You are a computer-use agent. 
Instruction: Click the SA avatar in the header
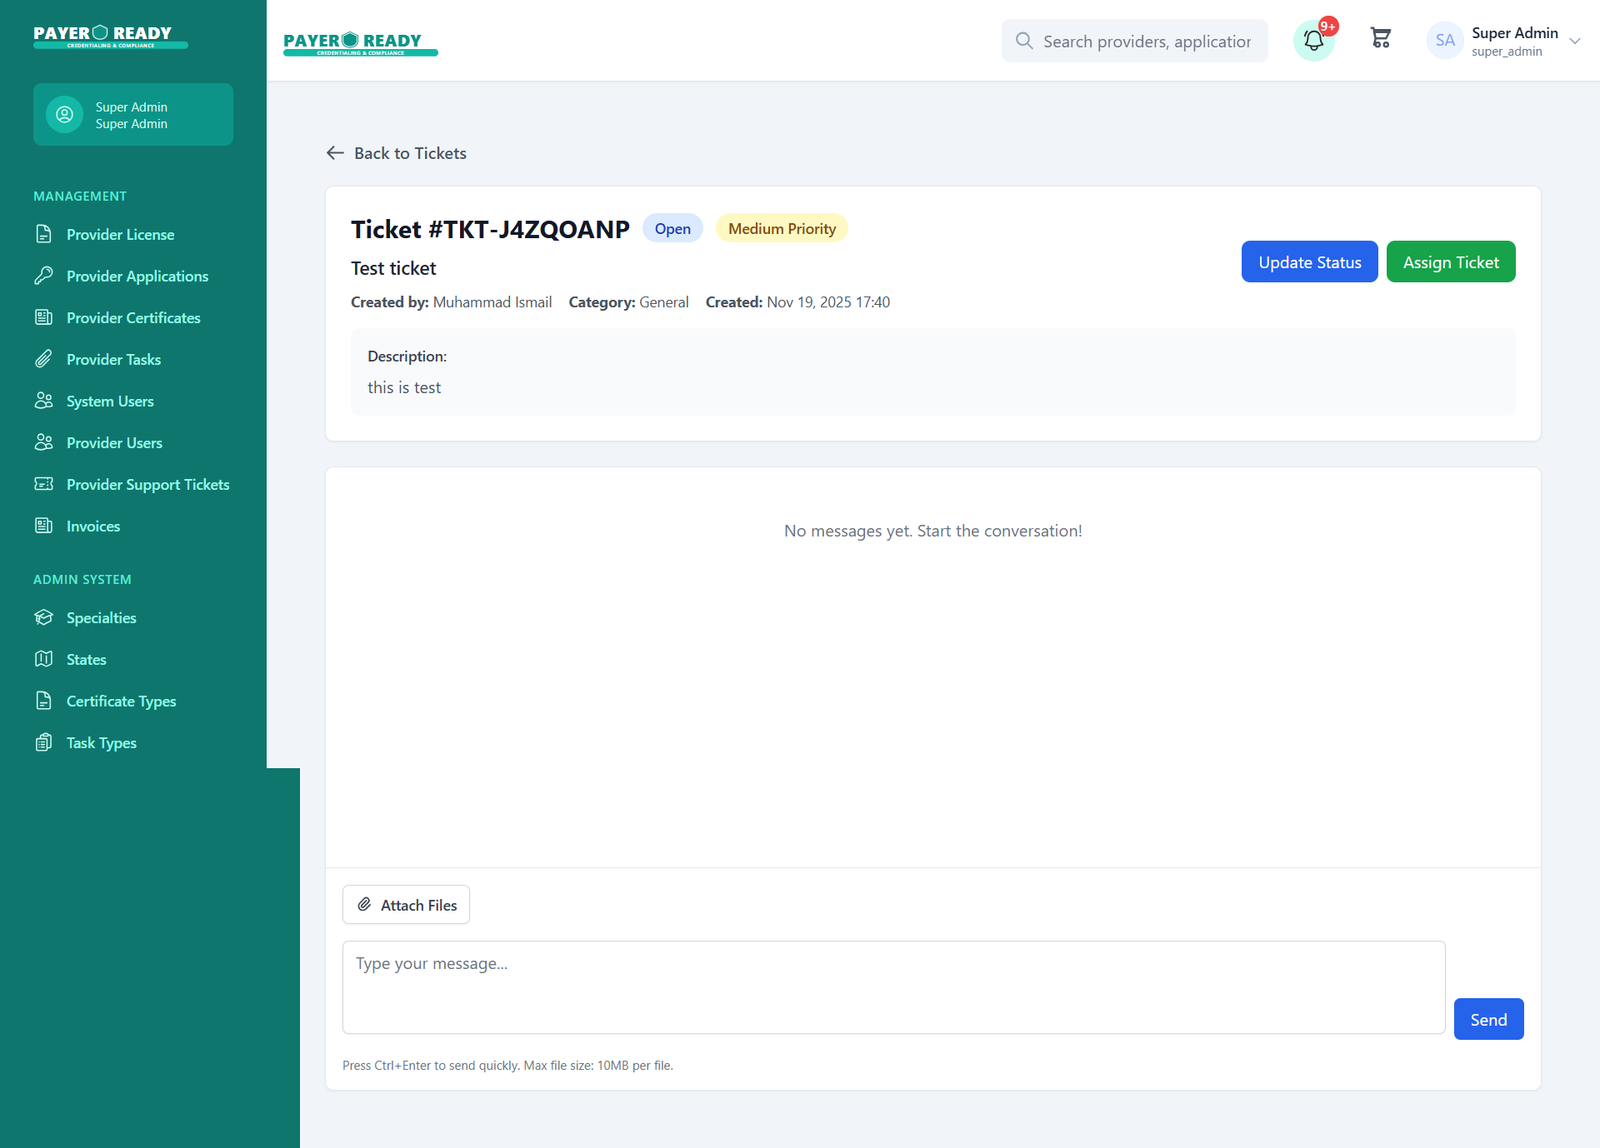[1444, 41]
